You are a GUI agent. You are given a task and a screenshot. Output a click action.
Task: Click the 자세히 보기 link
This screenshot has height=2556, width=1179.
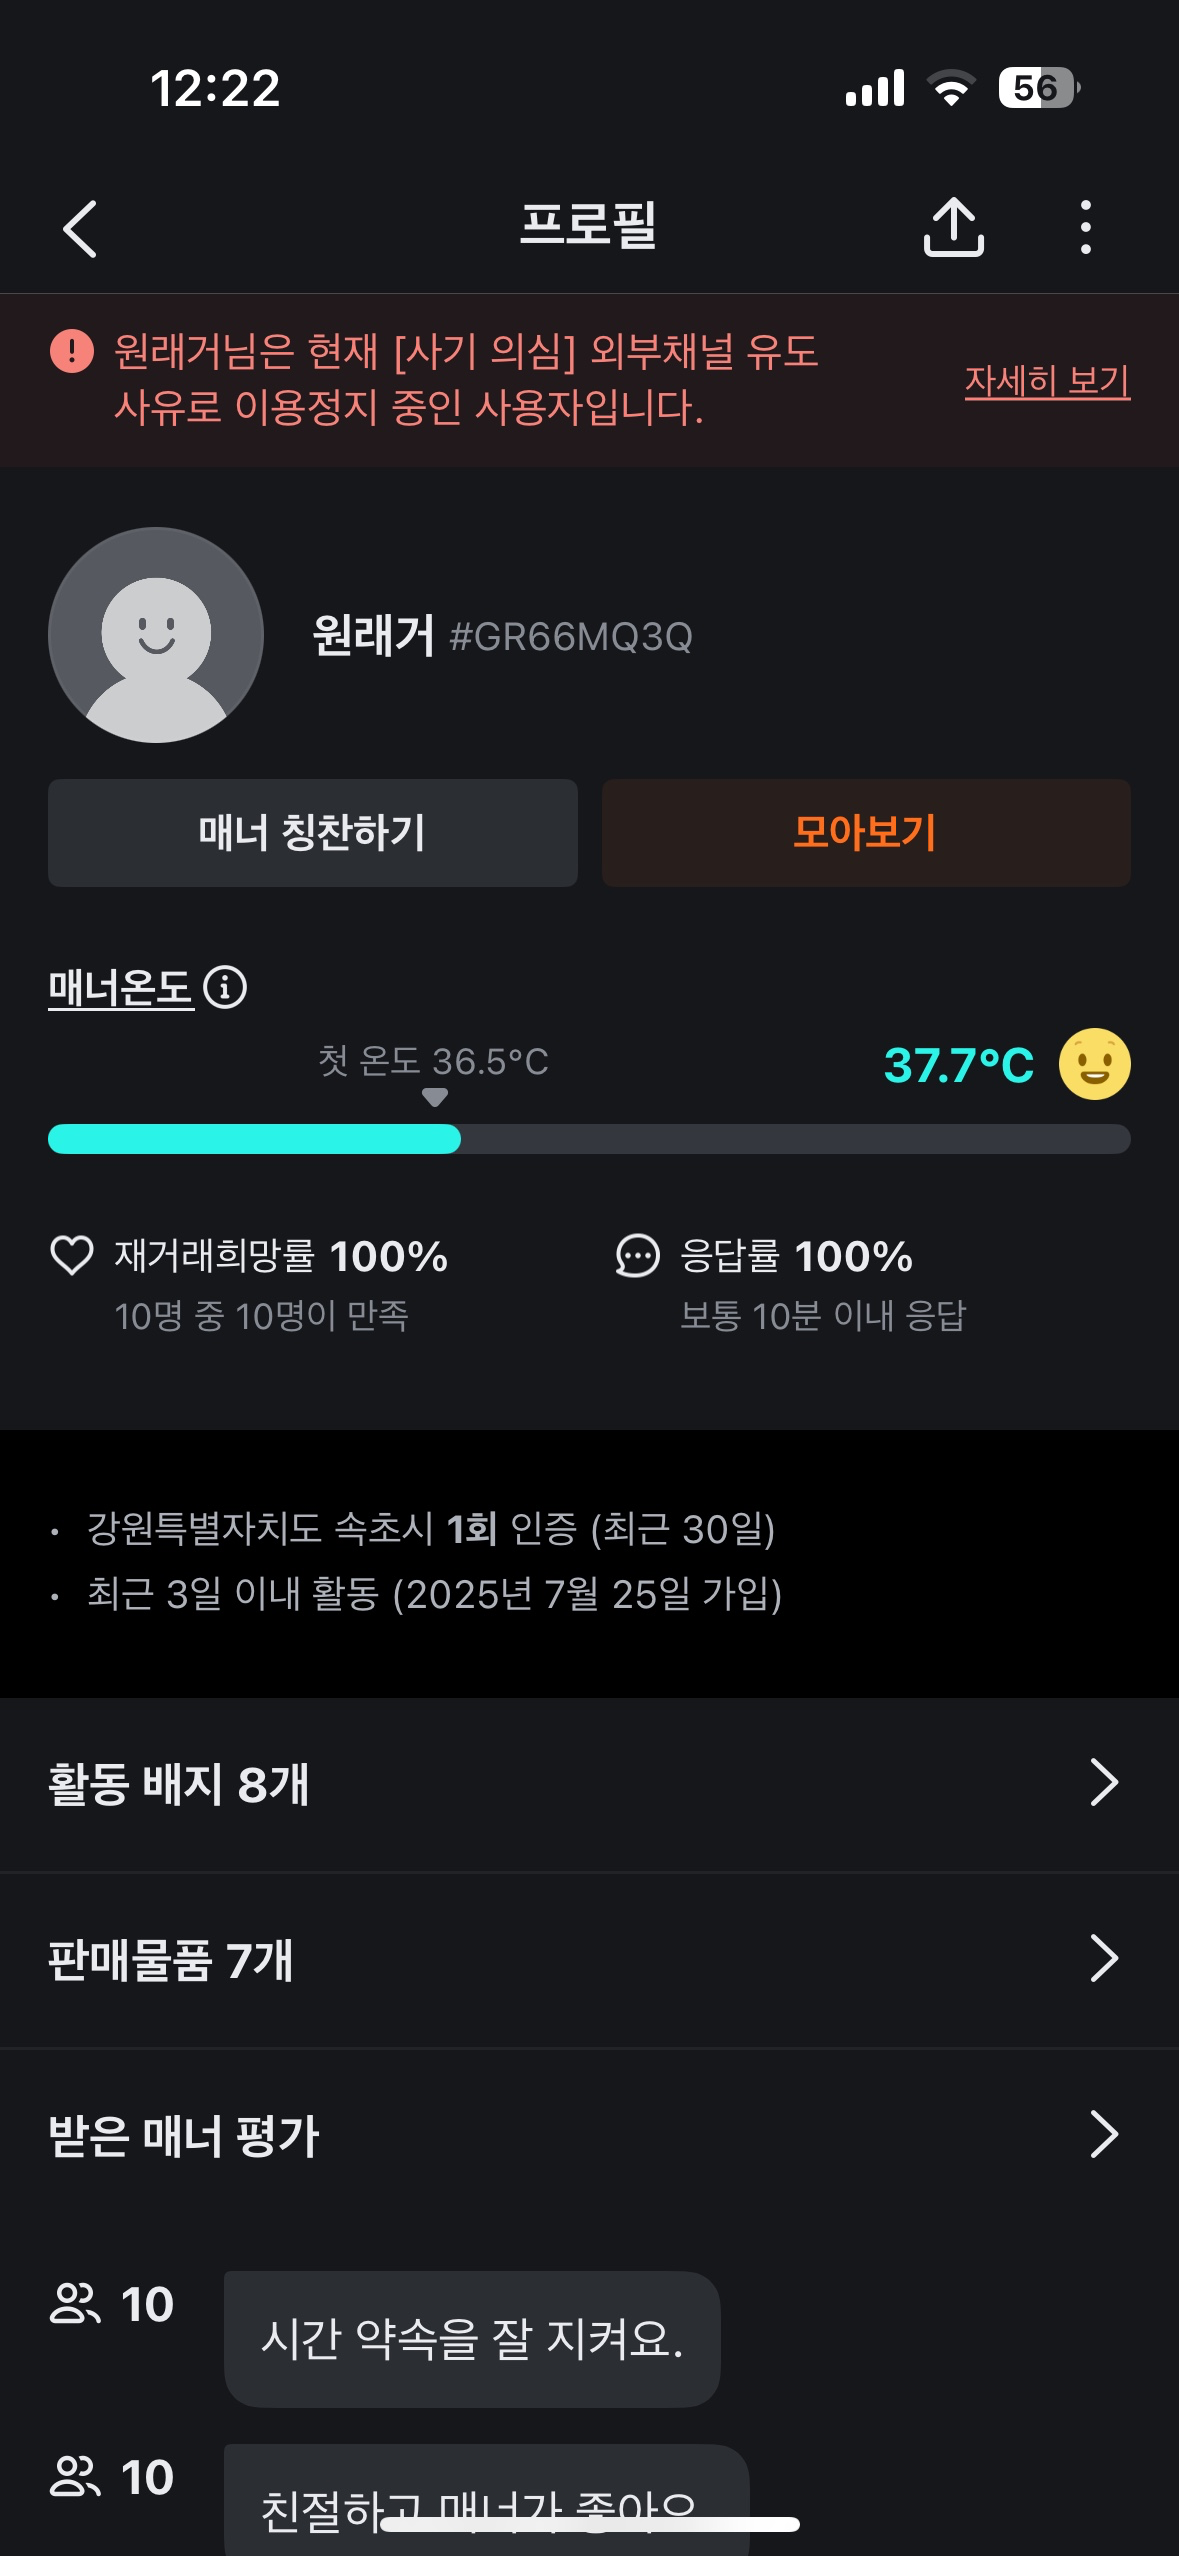click(1046, 381)
